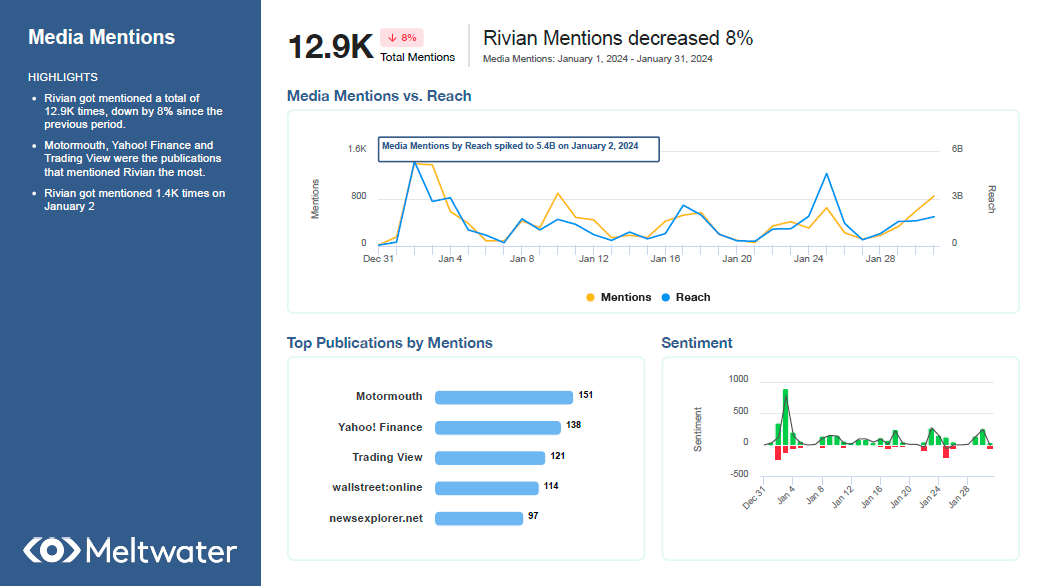
Task: Click the Media Mentions vs. Reach title
Action: [x=379, y=96]
